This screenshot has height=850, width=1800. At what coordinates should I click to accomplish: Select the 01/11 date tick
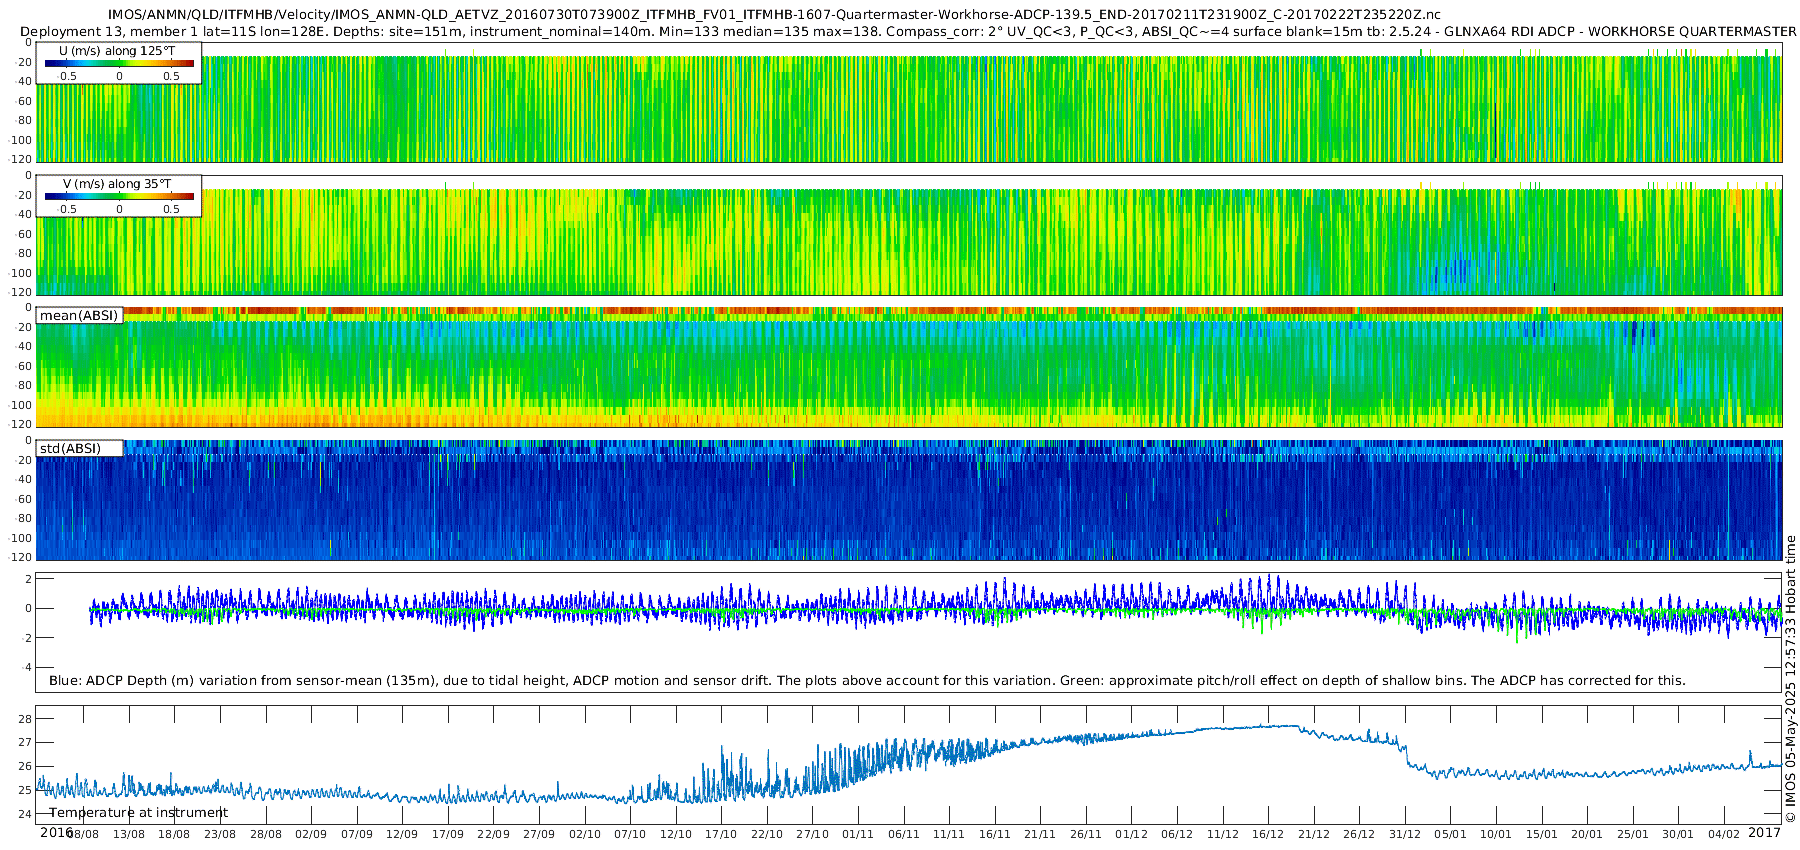click(858, 834)
